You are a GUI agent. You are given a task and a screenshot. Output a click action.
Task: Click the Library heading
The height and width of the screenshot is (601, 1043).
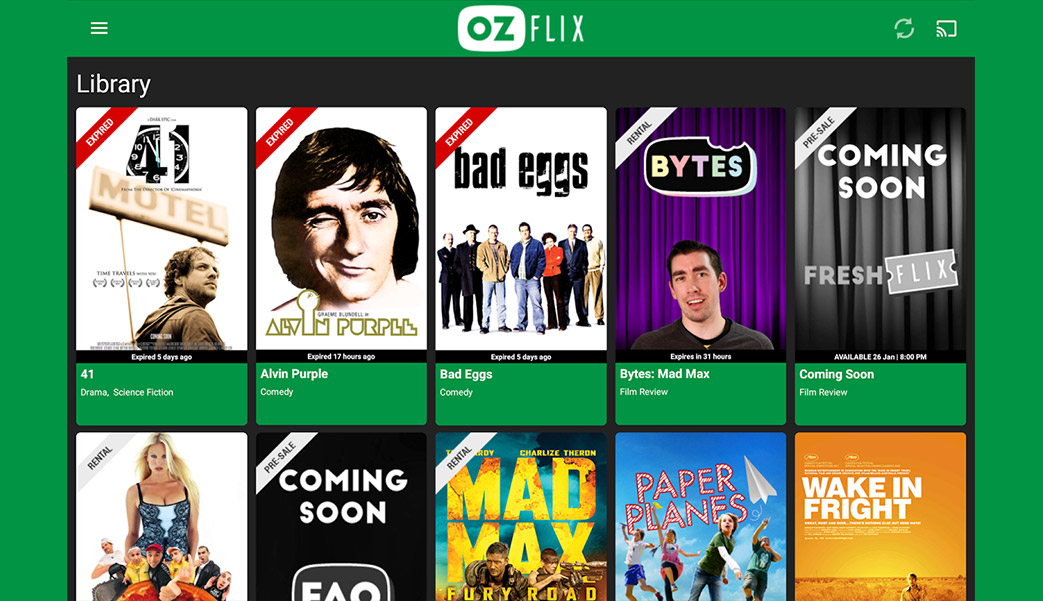coord(113,84)
